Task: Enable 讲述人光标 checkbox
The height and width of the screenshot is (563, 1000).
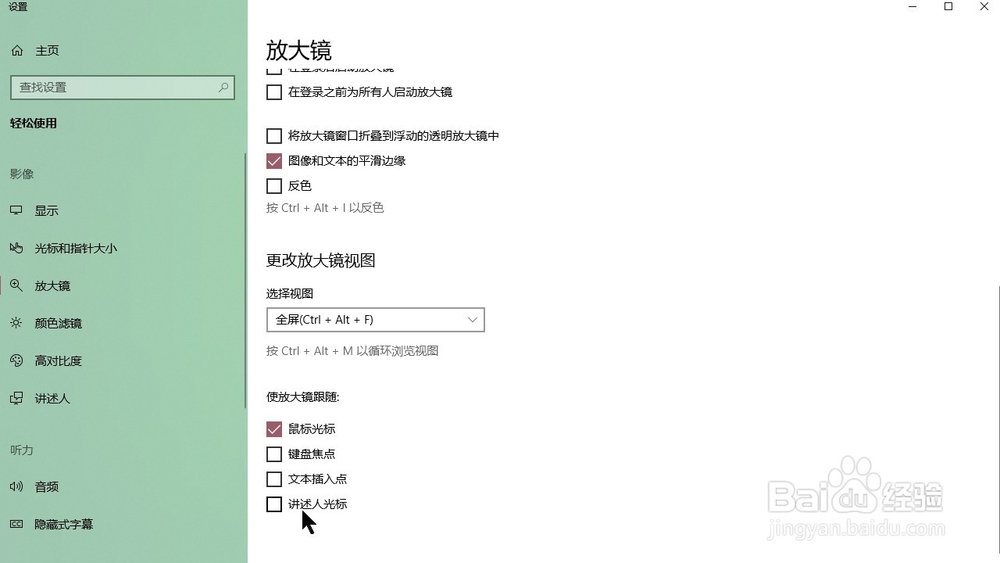Action: click(274, 504)
